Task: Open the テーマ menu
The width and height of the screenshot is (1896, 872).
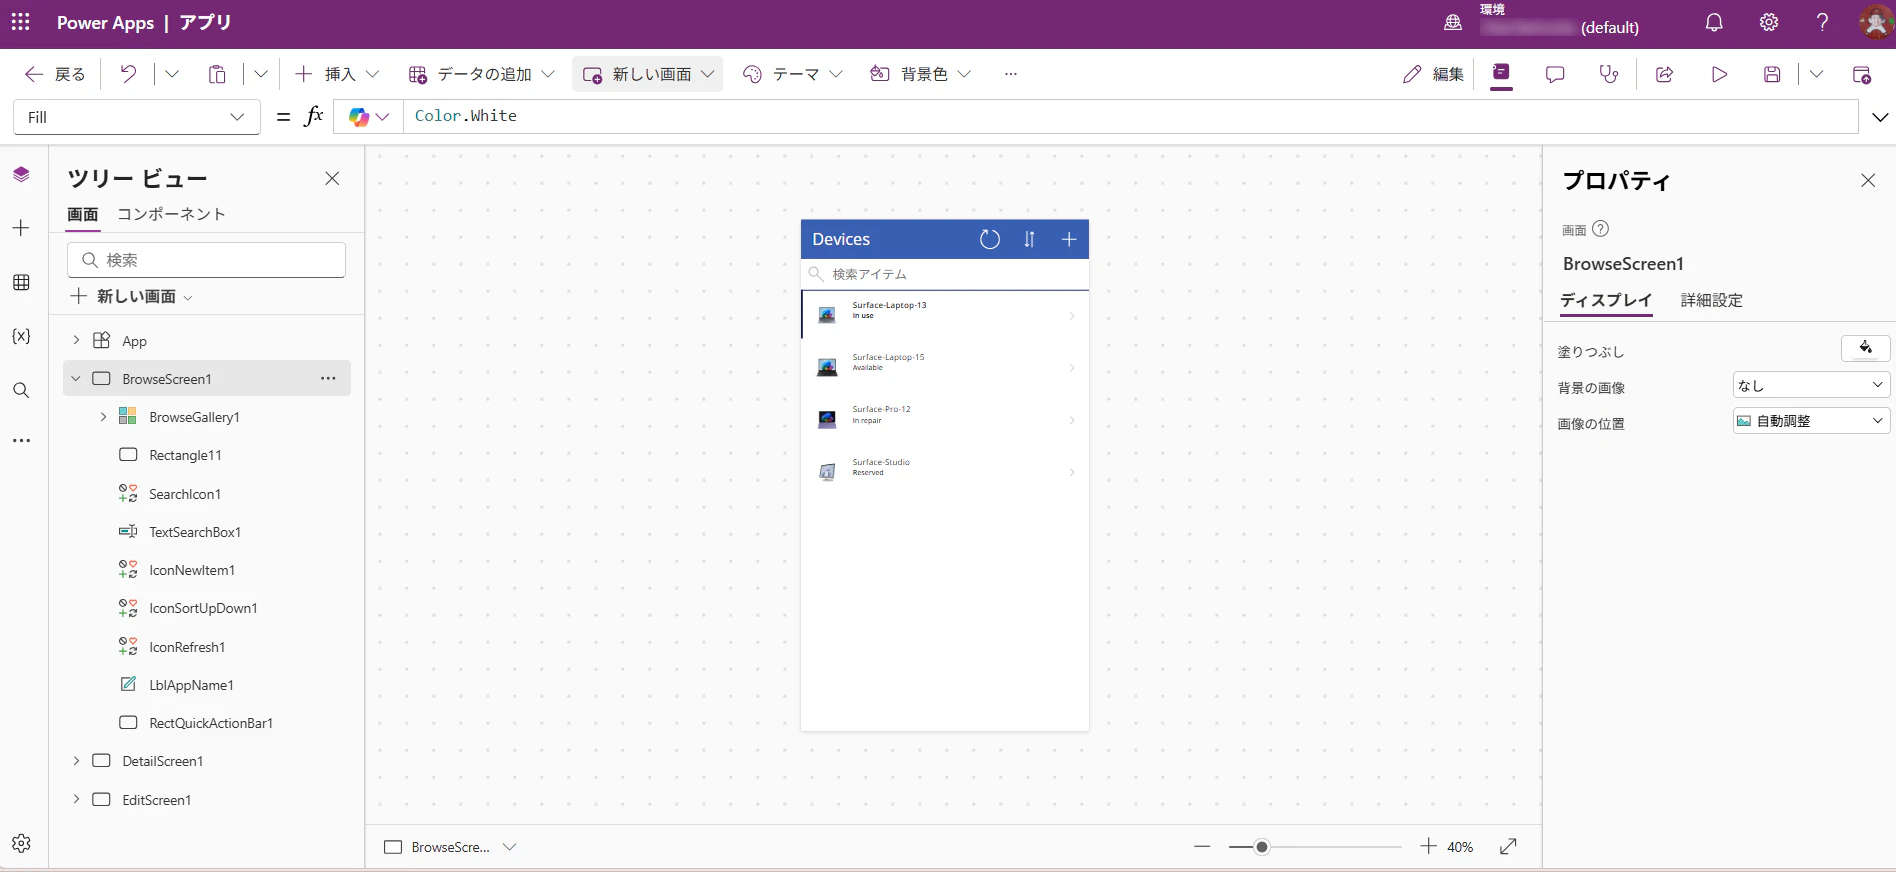Action: 793,74
